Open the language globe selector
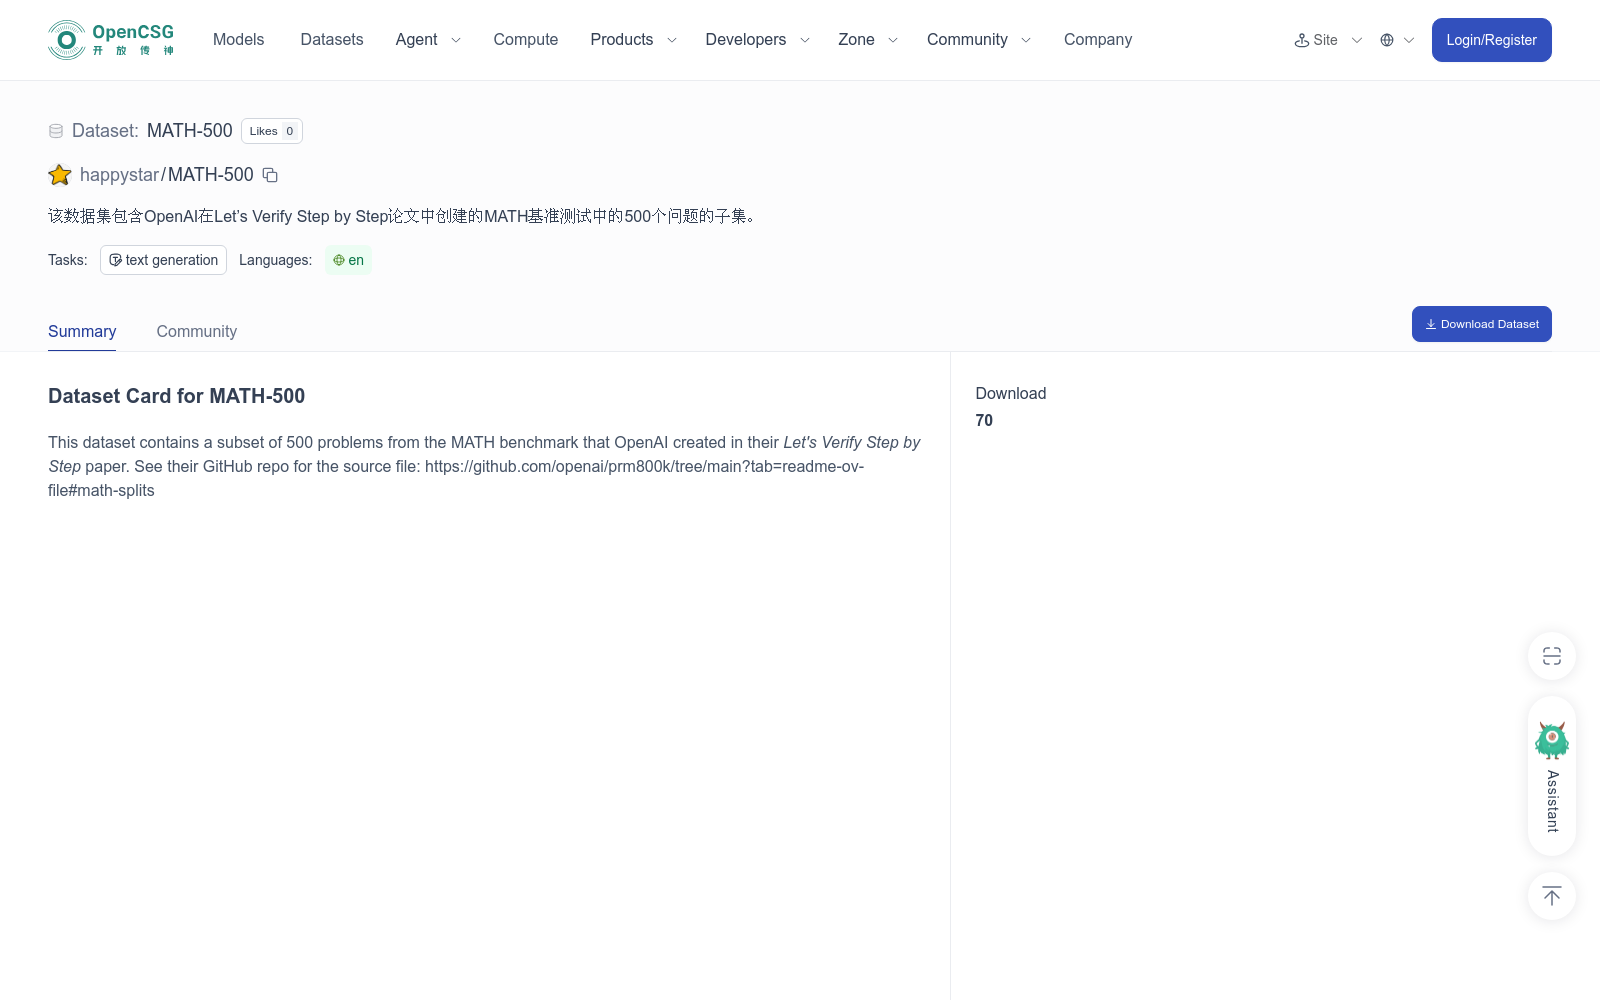The height and width of the screenshot is (1000, 1600). click(1397, 40)
